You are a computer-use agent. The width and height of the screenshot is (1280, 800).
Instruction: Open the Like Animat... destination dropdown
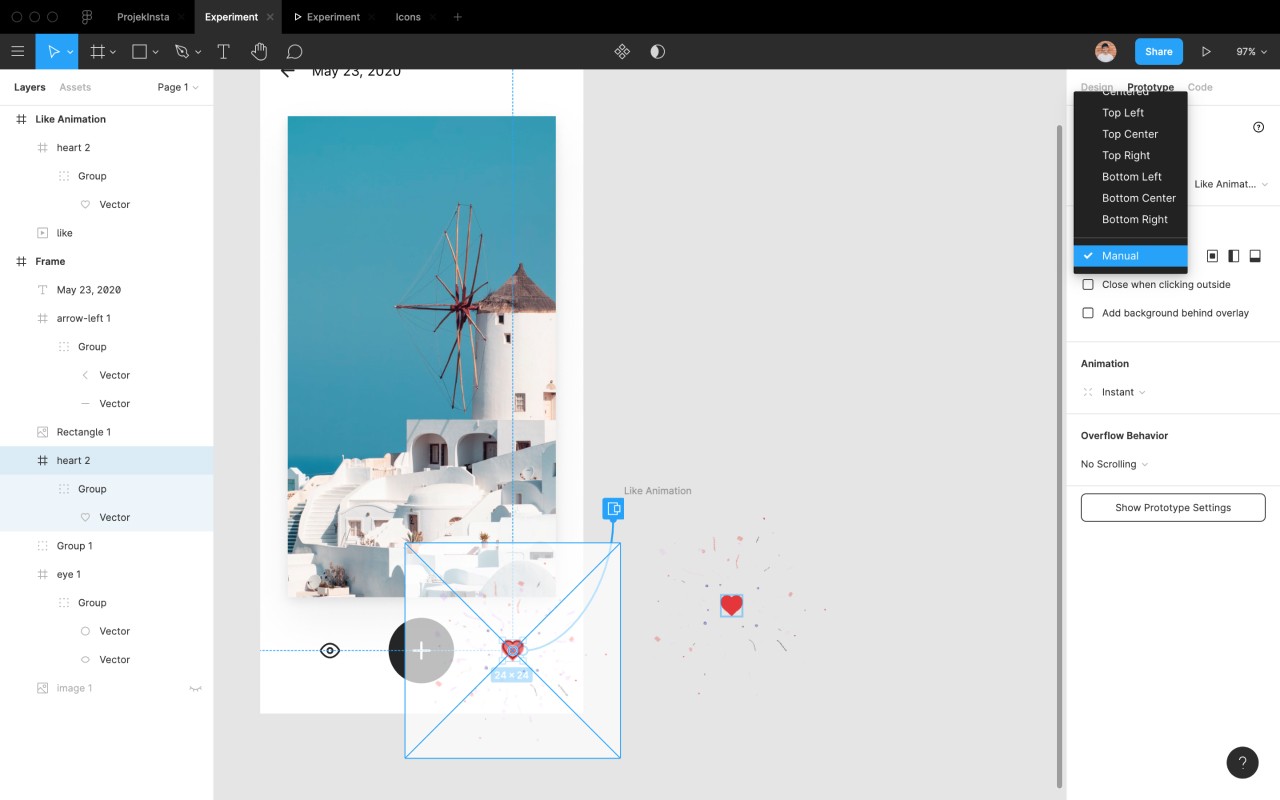pyautogui.click(x=1231, y=184)
